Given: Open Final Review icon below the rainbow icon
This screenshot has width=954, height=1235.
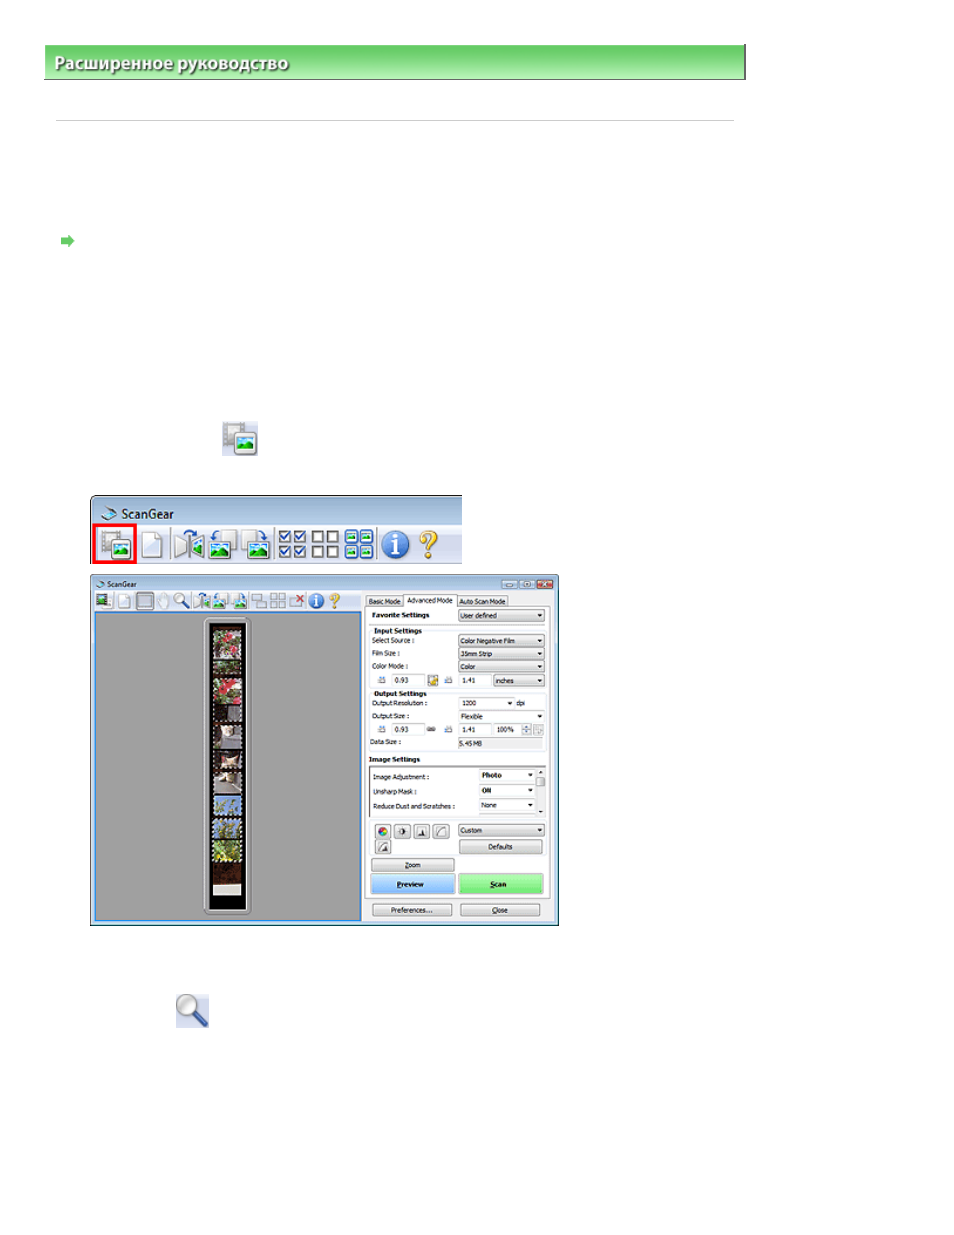Looking at the screenshot, I should point(383,847).
